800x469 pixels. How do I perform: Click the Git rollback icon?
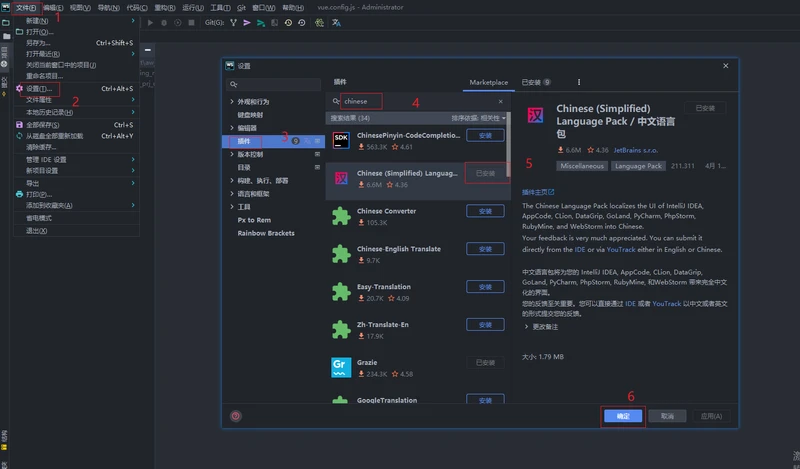click(x=302, y=22)
